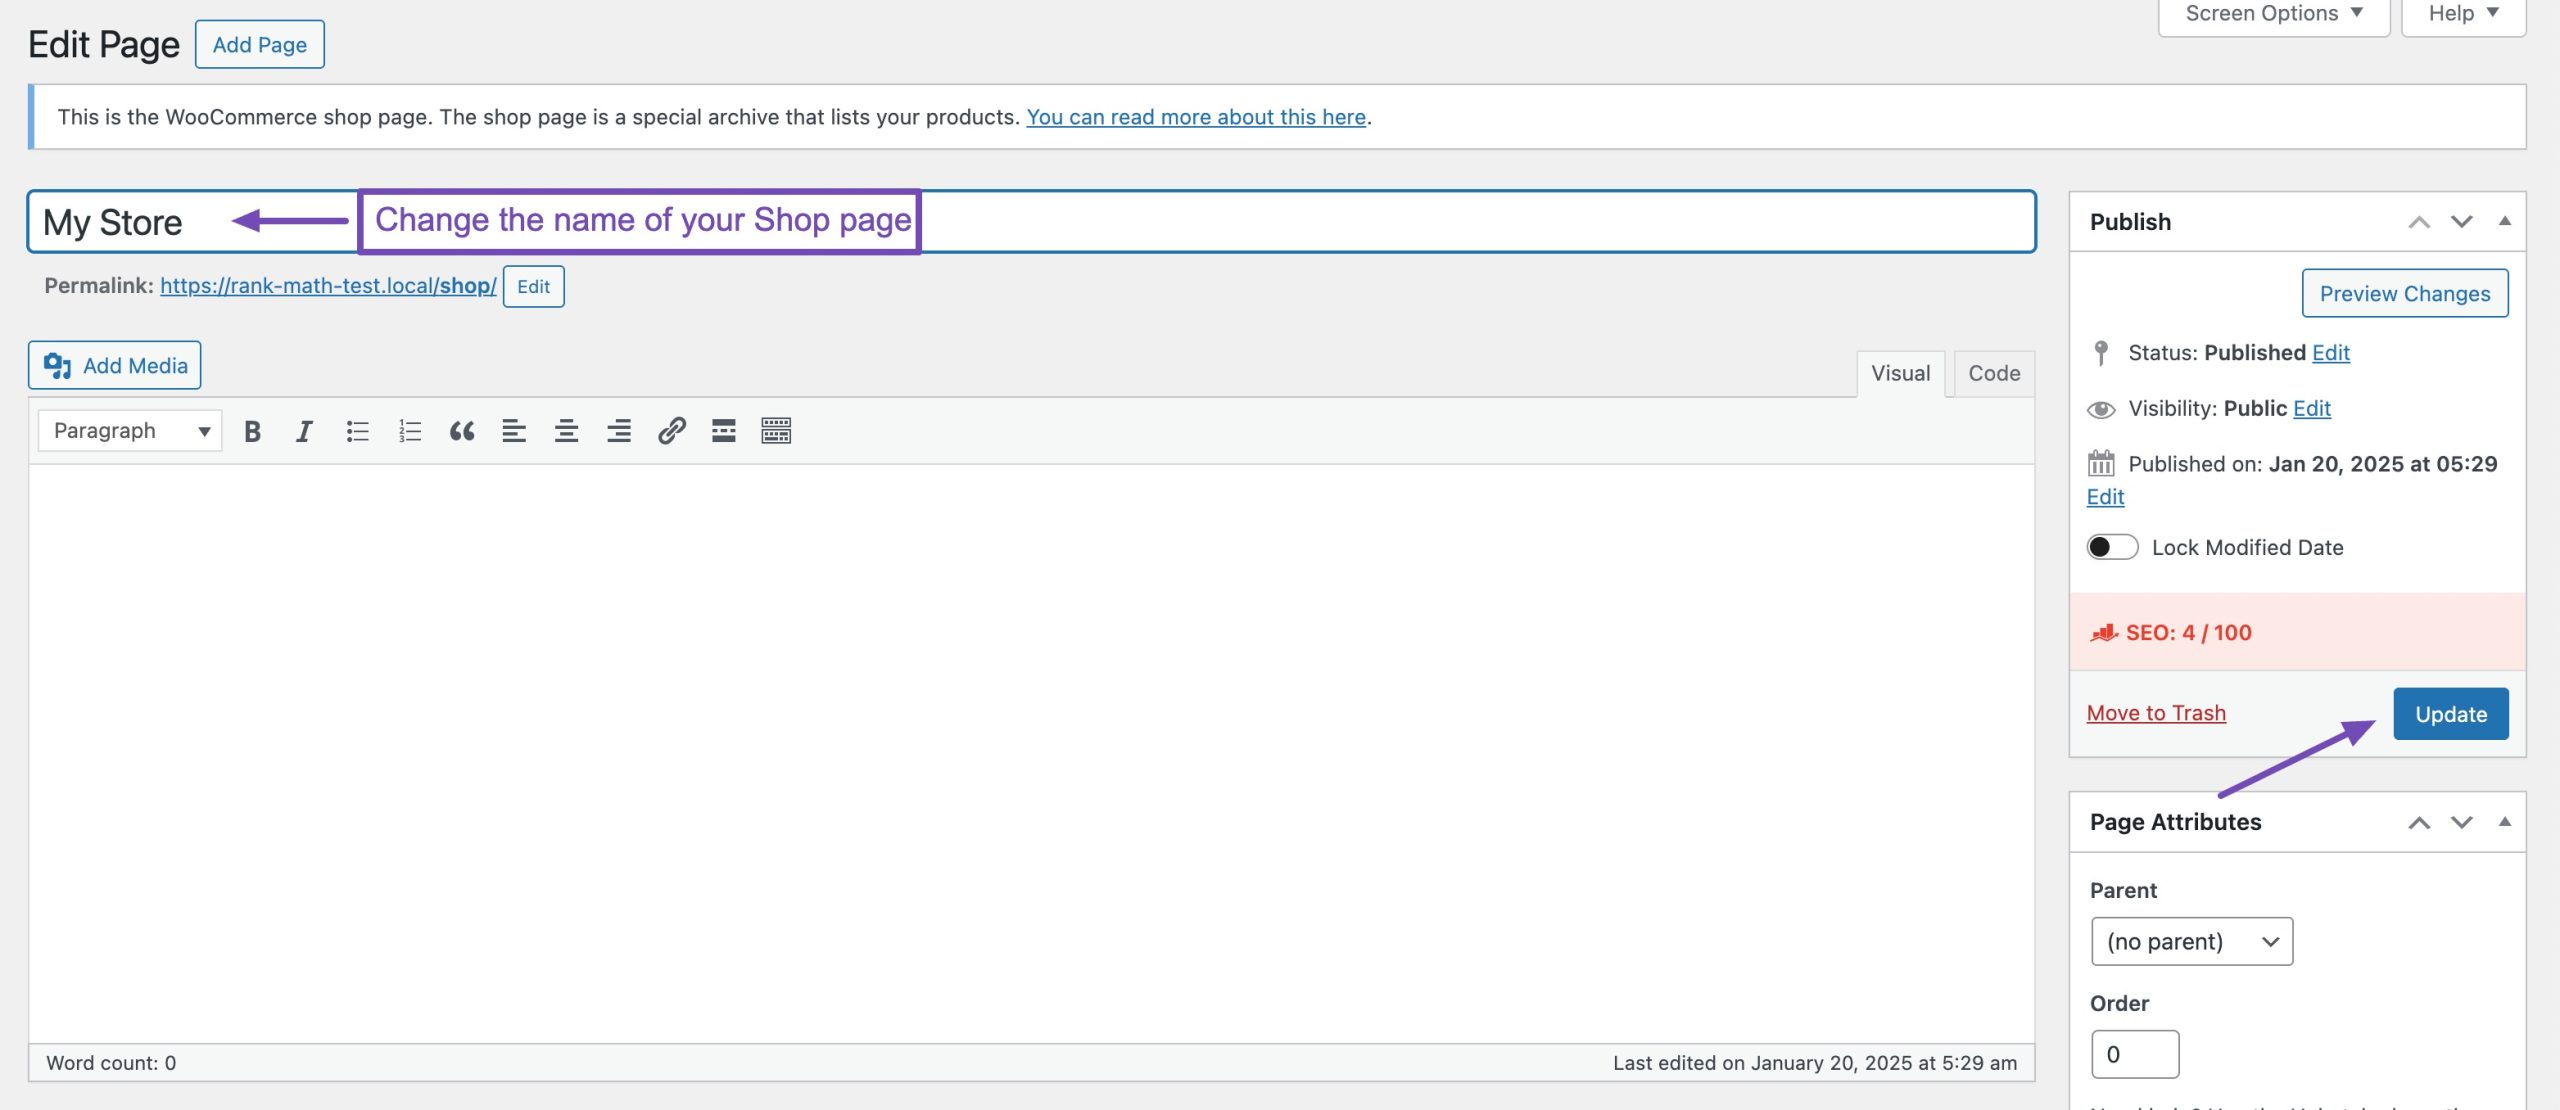Screen dimensions: 2560x1110
Task: Click inside the empty content editor area
Action: (x=1031, y=753)
